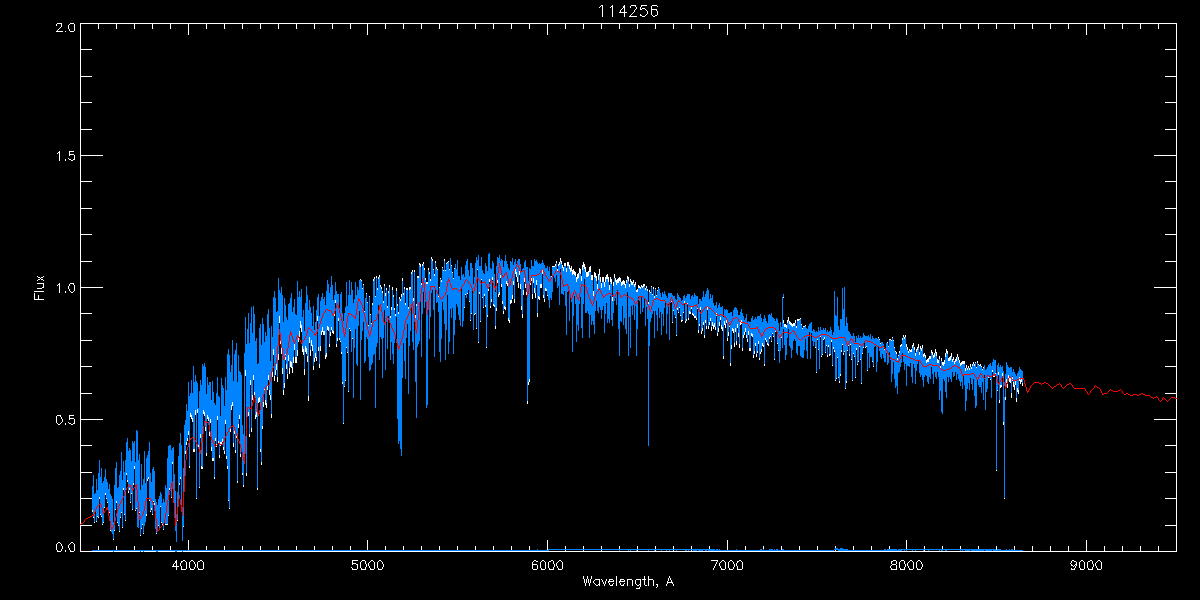
Task: Click bottom of deep absorption line near 6560 Å
Action: click(648, 443)
